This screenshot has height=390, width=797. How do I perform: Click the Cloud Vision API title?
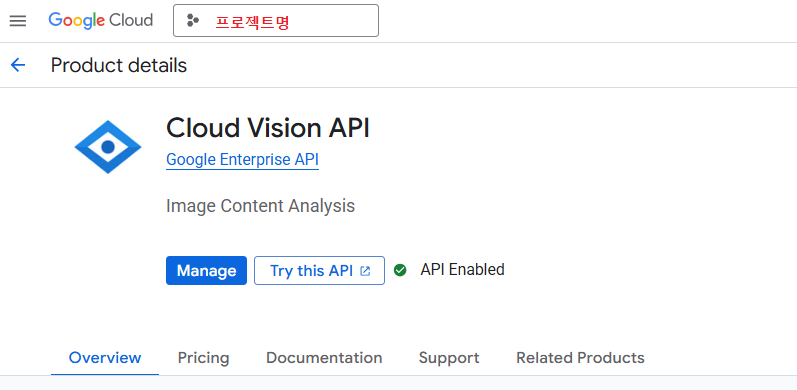268,128
